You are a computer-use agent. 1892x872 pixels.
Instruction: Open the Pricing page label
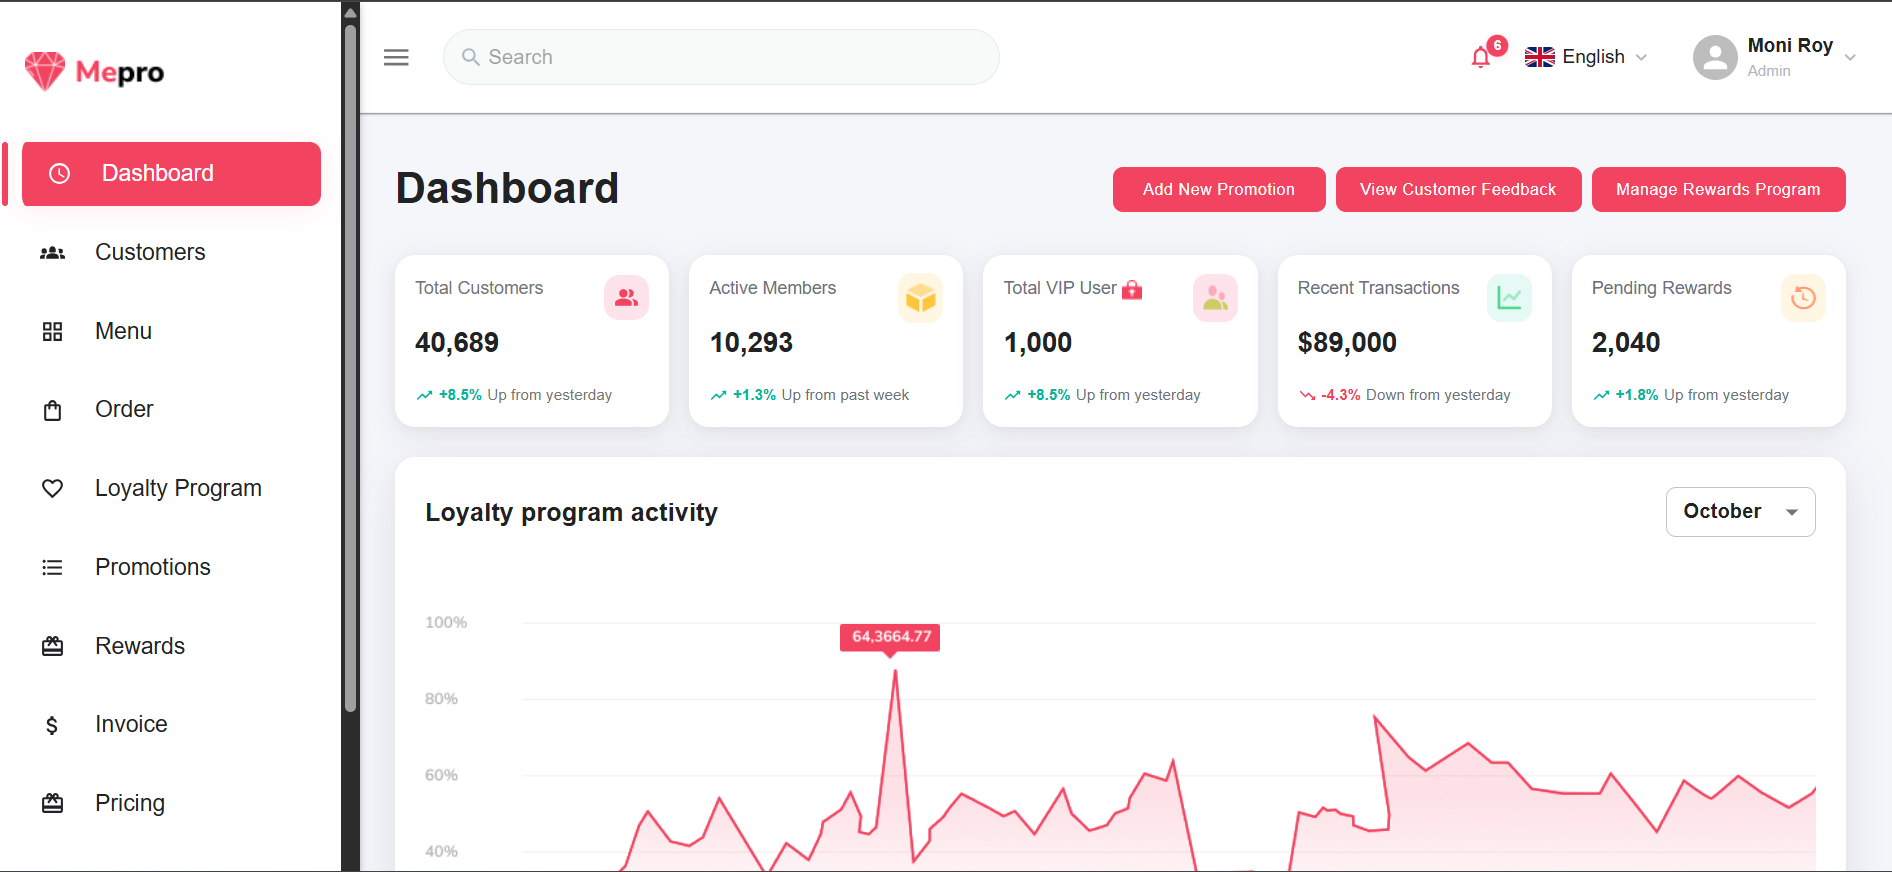[130, 803]
